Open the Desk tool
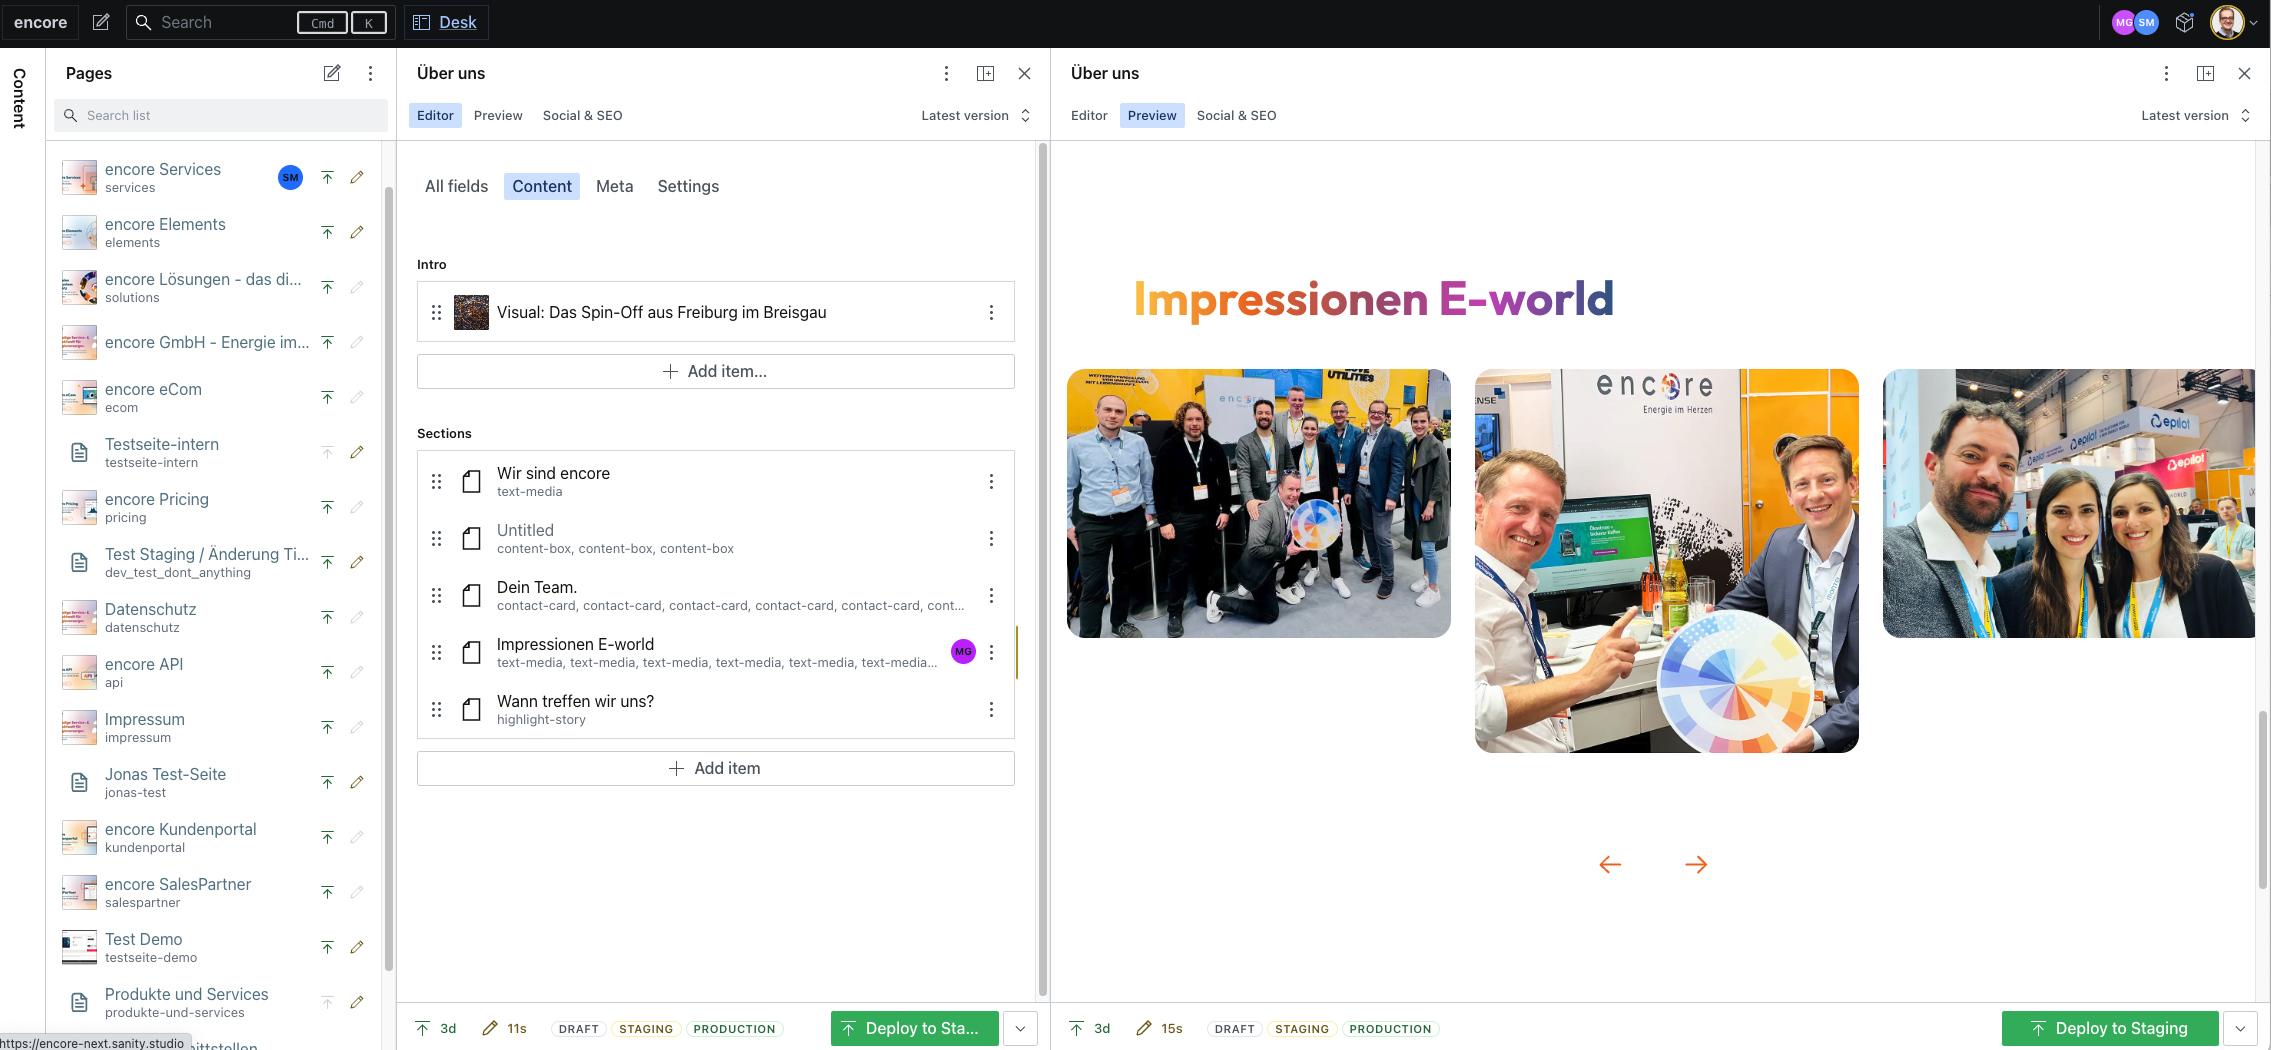 pos(446,22)
